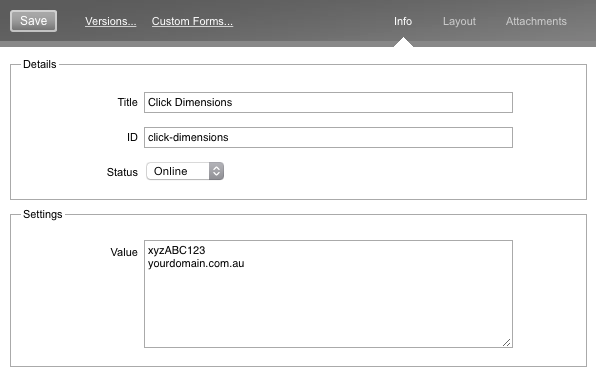The height and width of the screenshot is (380, 596).
Task: Click the yourdomain.com.au line in Value
Action: (196, 263)
